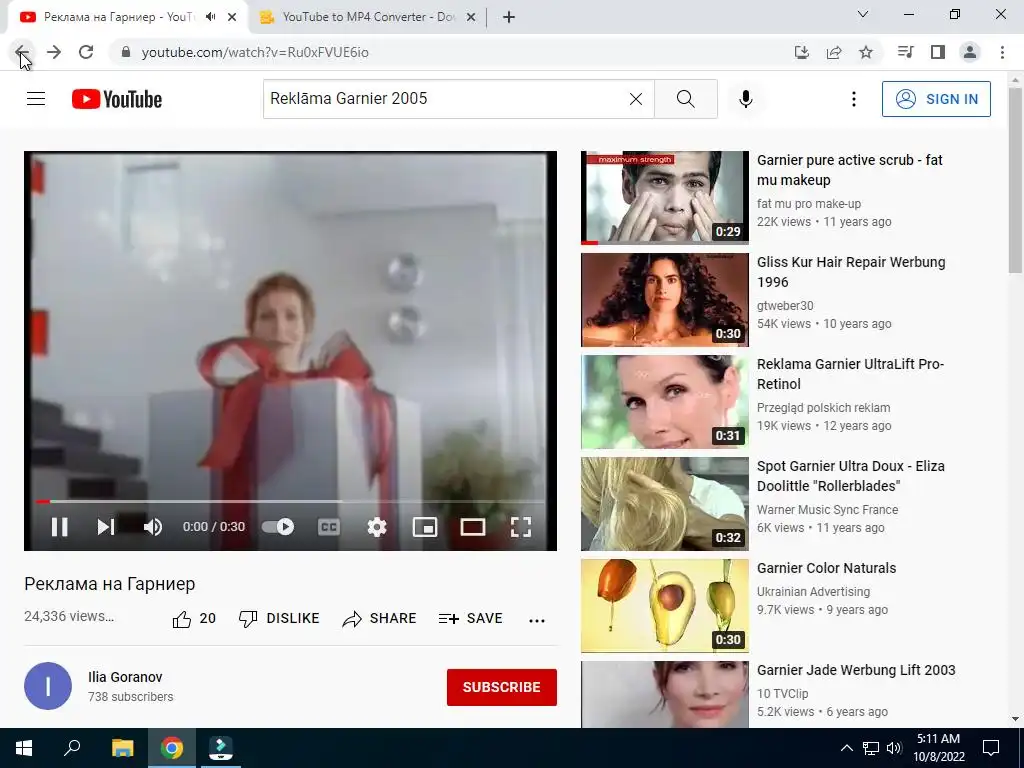Submit search with the magnifier button
This screenshot has height=768, width=1024.
pyautogui.click(x=686, y=99)
